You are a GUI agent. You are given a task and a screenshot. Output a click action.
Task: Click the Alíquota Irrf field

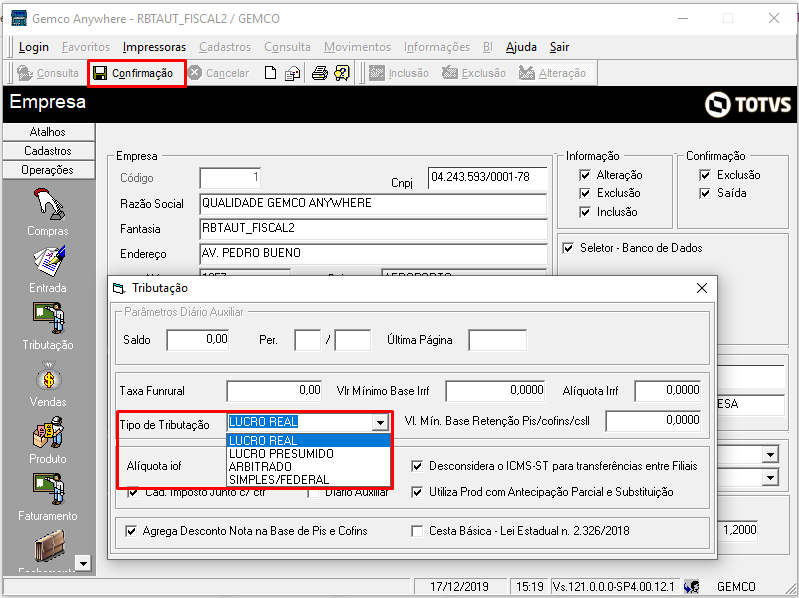click(668, 391)
